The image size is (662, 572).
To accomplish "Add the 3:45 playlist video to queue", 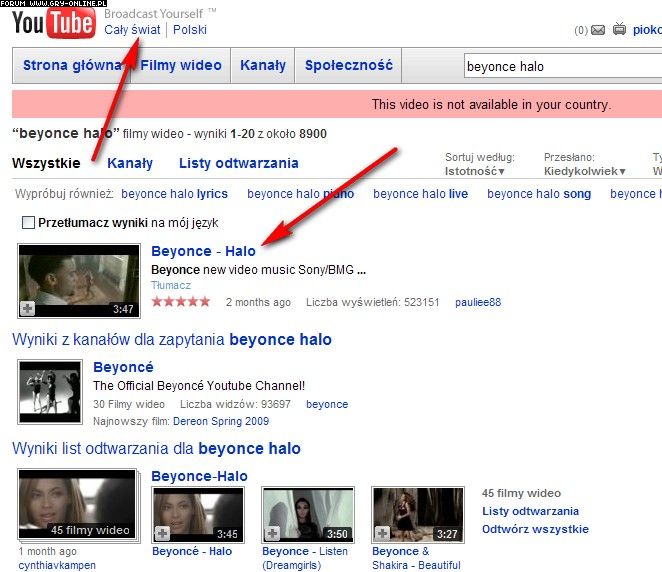I will (x=161, y=534).
